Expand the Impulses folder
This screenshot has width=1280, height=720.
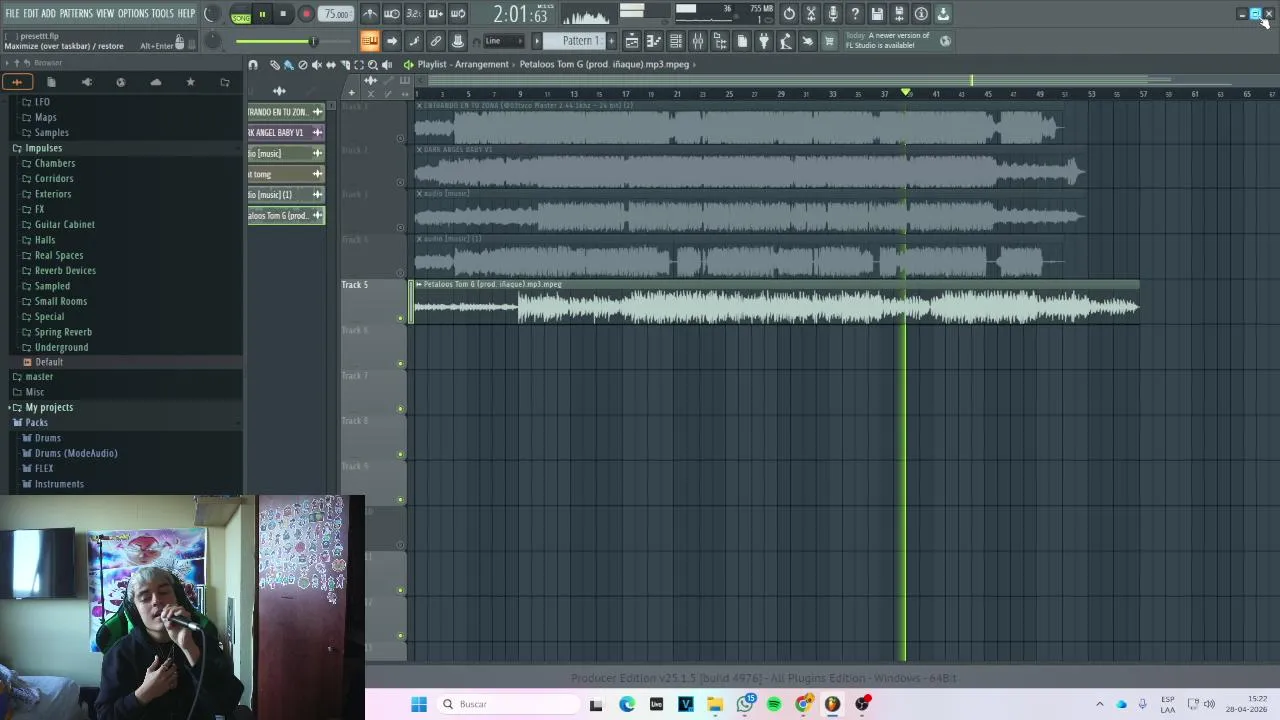point(43,148)
